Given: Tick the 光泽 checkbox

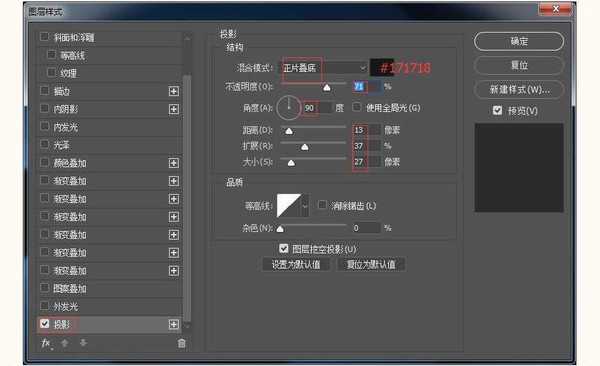Looking at the screenshot, I should [x=44, y=144].
